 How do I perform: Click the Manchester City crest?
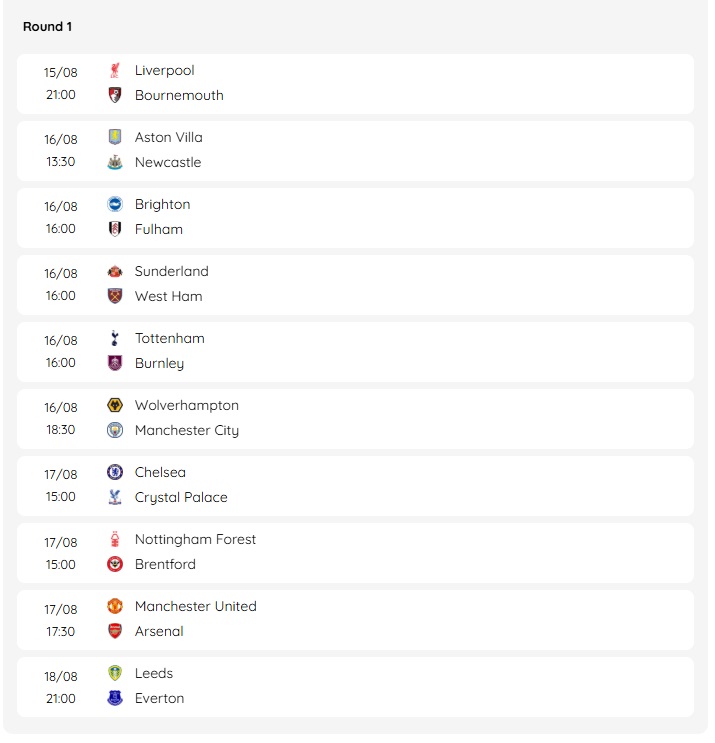pos(115,430)
